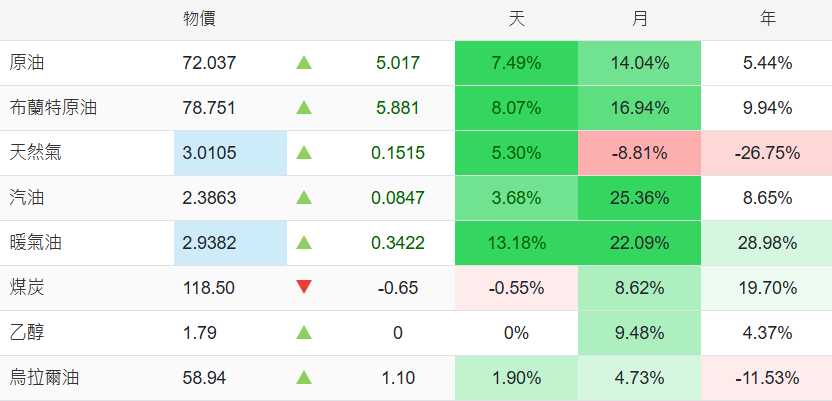Click the green up arrow for 天然氣
Viewport: 832px width, 401px height.
point(304,153)
